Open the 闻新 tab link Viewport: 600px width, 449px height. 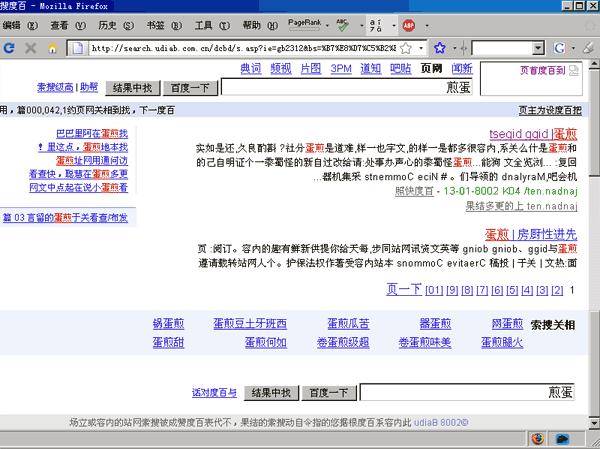pyautogui.click(x=462, y=69)
